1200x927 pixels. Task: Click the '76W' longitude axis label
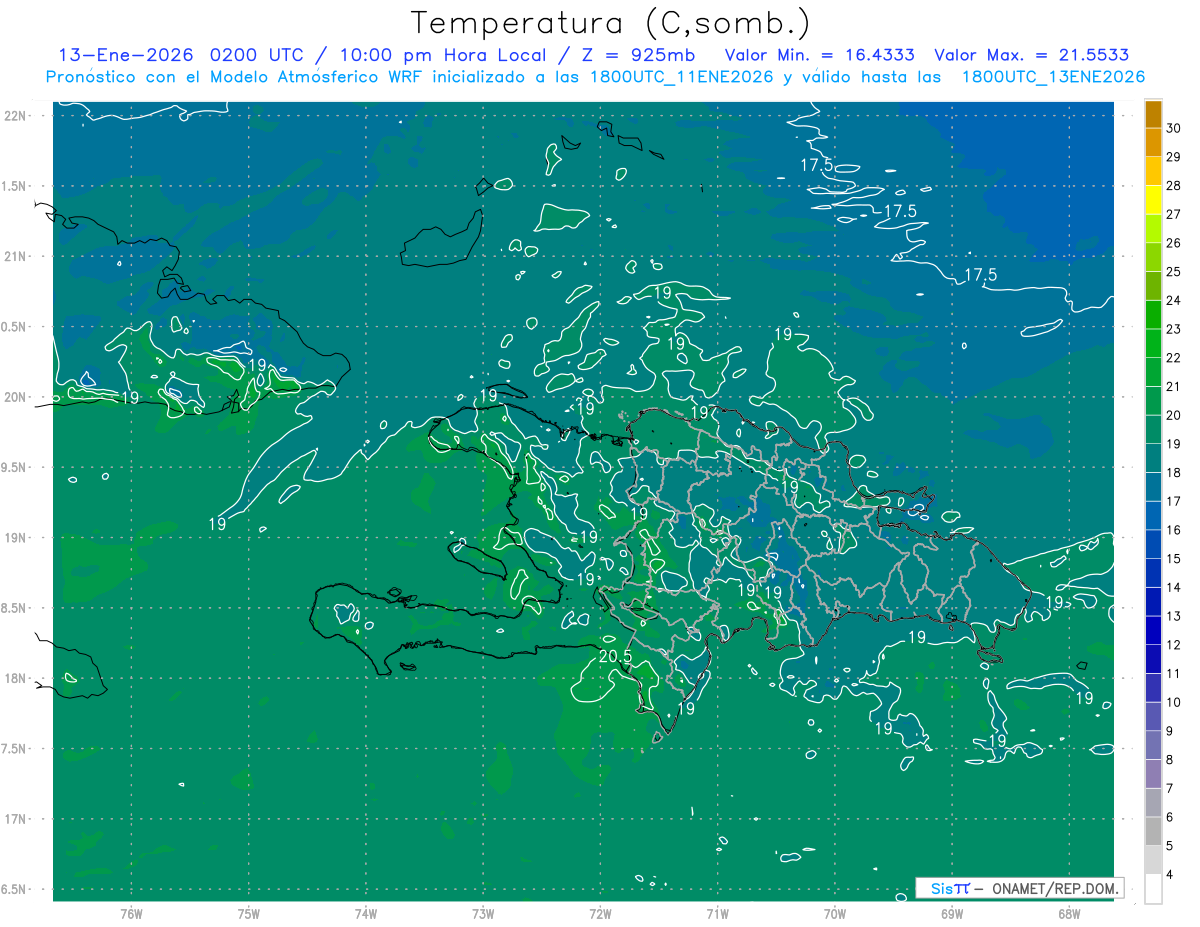(131, 914)
